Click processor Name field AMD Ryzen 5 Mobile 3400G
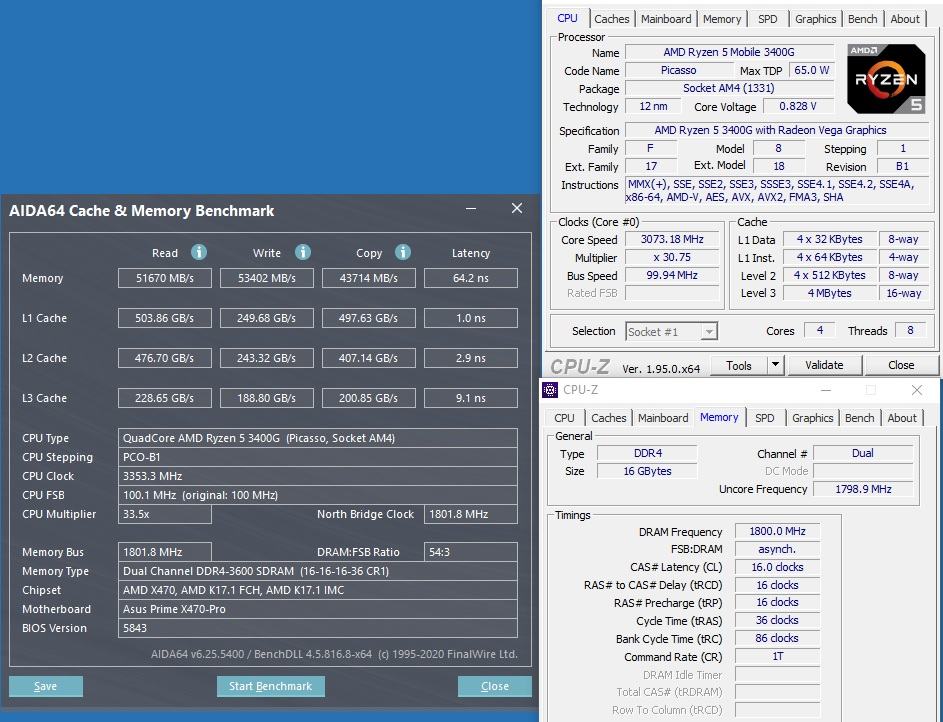Viewport: 943px width, 722px height. pos(729,52)
